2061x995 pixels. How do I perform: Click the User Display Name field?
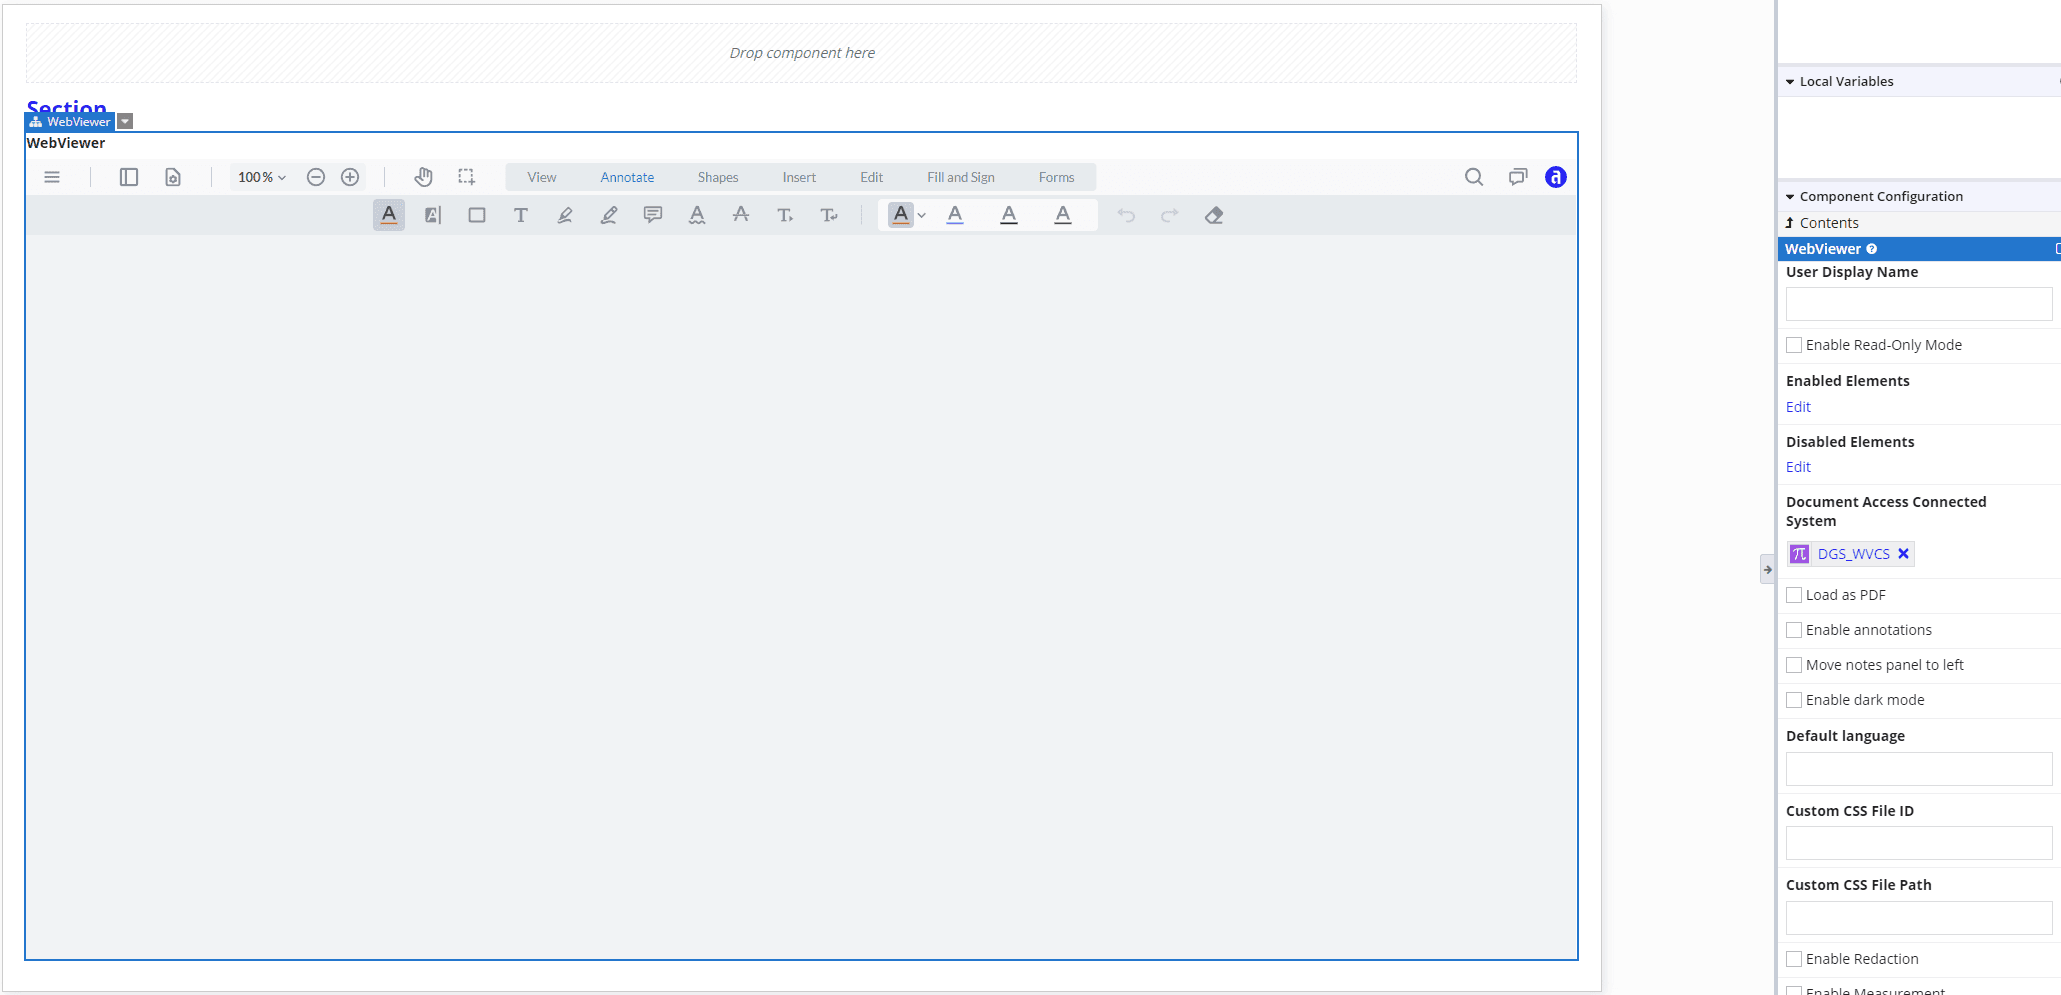[x=1918, y=304]
